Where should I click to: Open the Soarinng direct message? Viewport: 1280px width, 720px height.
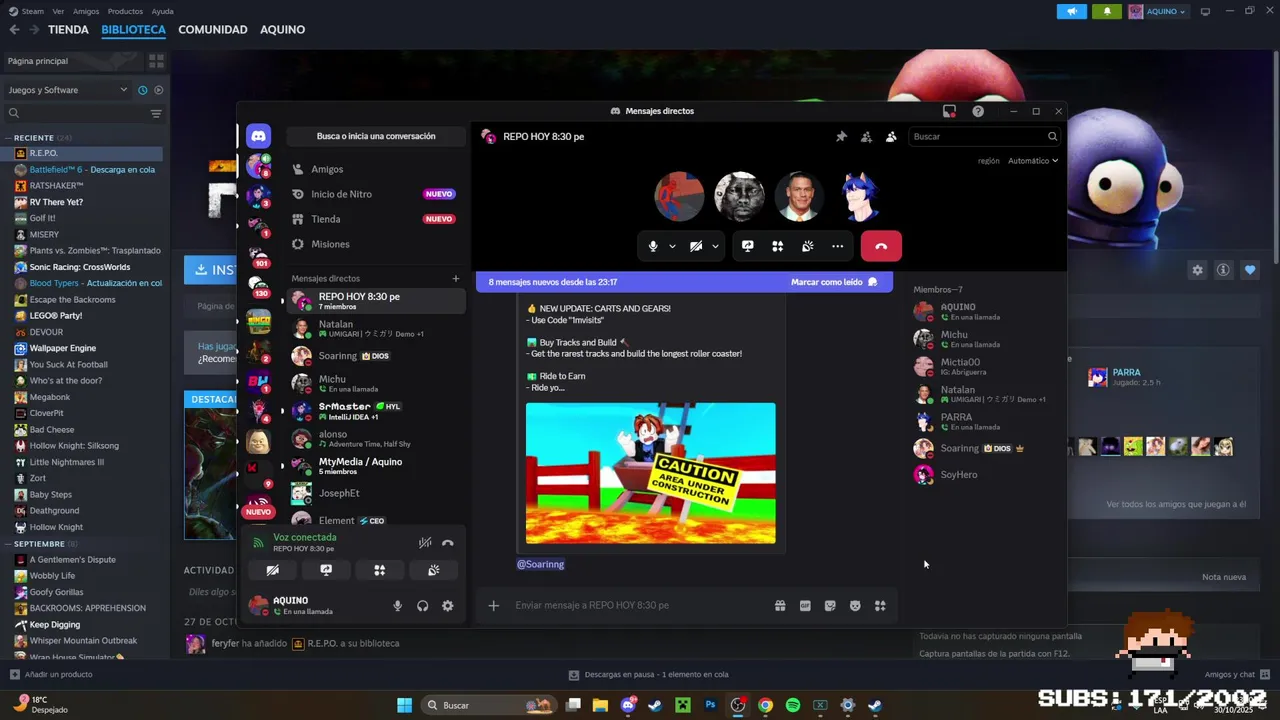coord(375,356)
